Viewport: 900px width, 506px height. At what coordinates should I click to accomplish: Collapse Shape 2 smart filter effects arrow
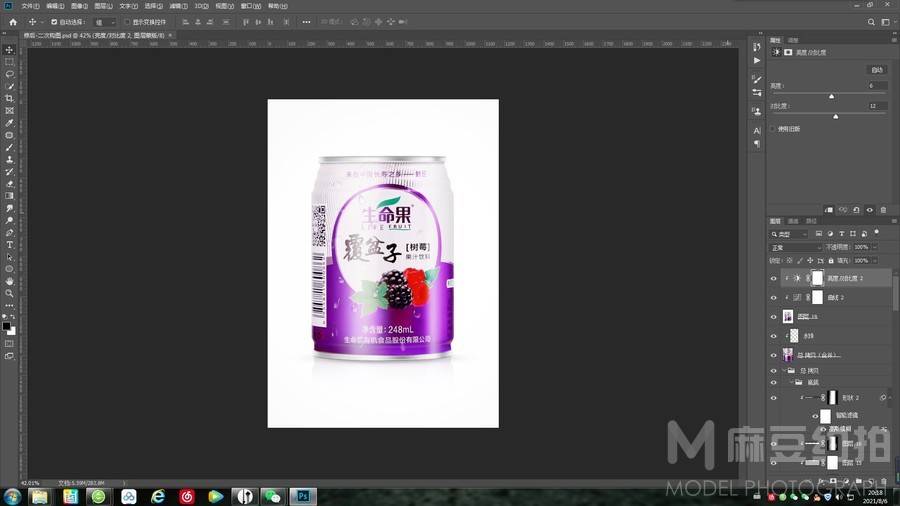(890, 398)
